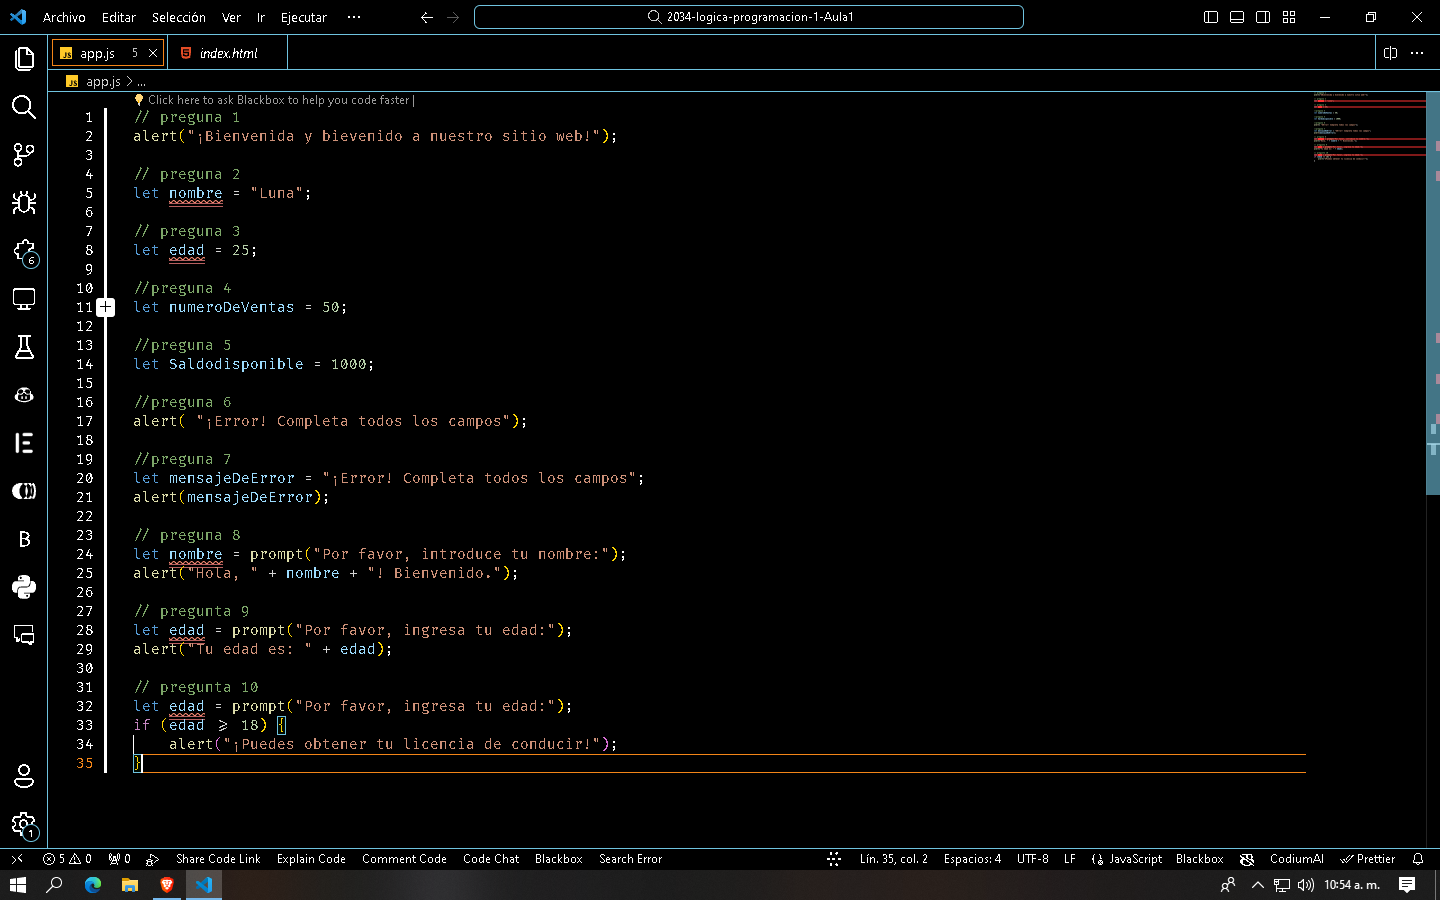The height and width of the screenshot is (900, 1440).
Task: Click app.js in the breadcrumb
Action: (102, 82)
